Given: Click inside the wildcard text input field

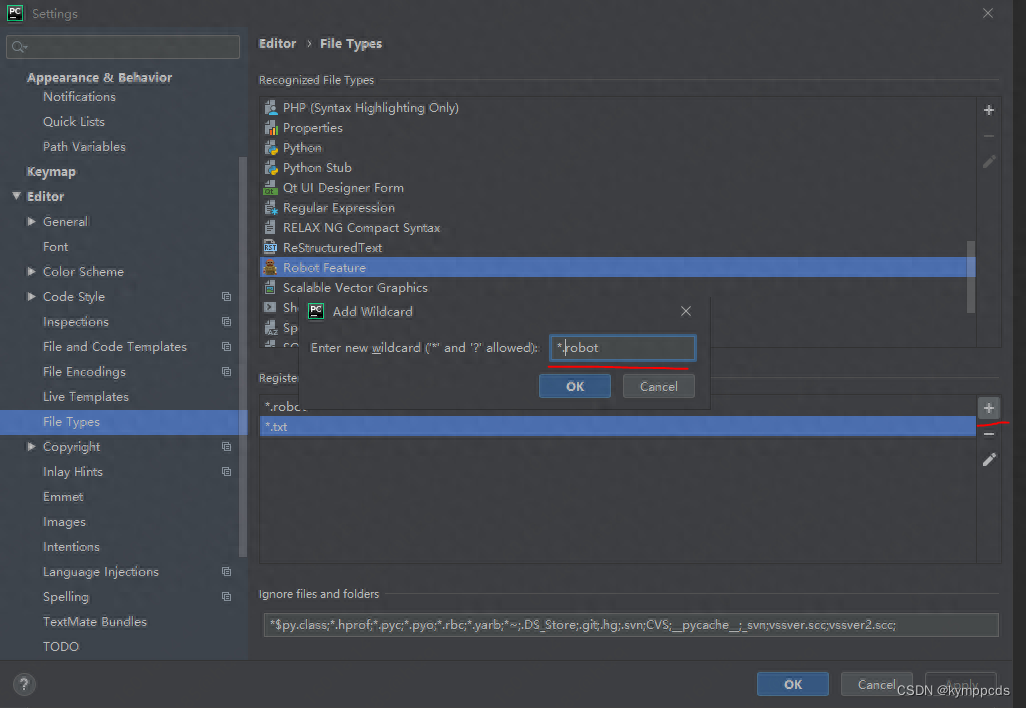Looking at the screenshot, I should (622, 347).
